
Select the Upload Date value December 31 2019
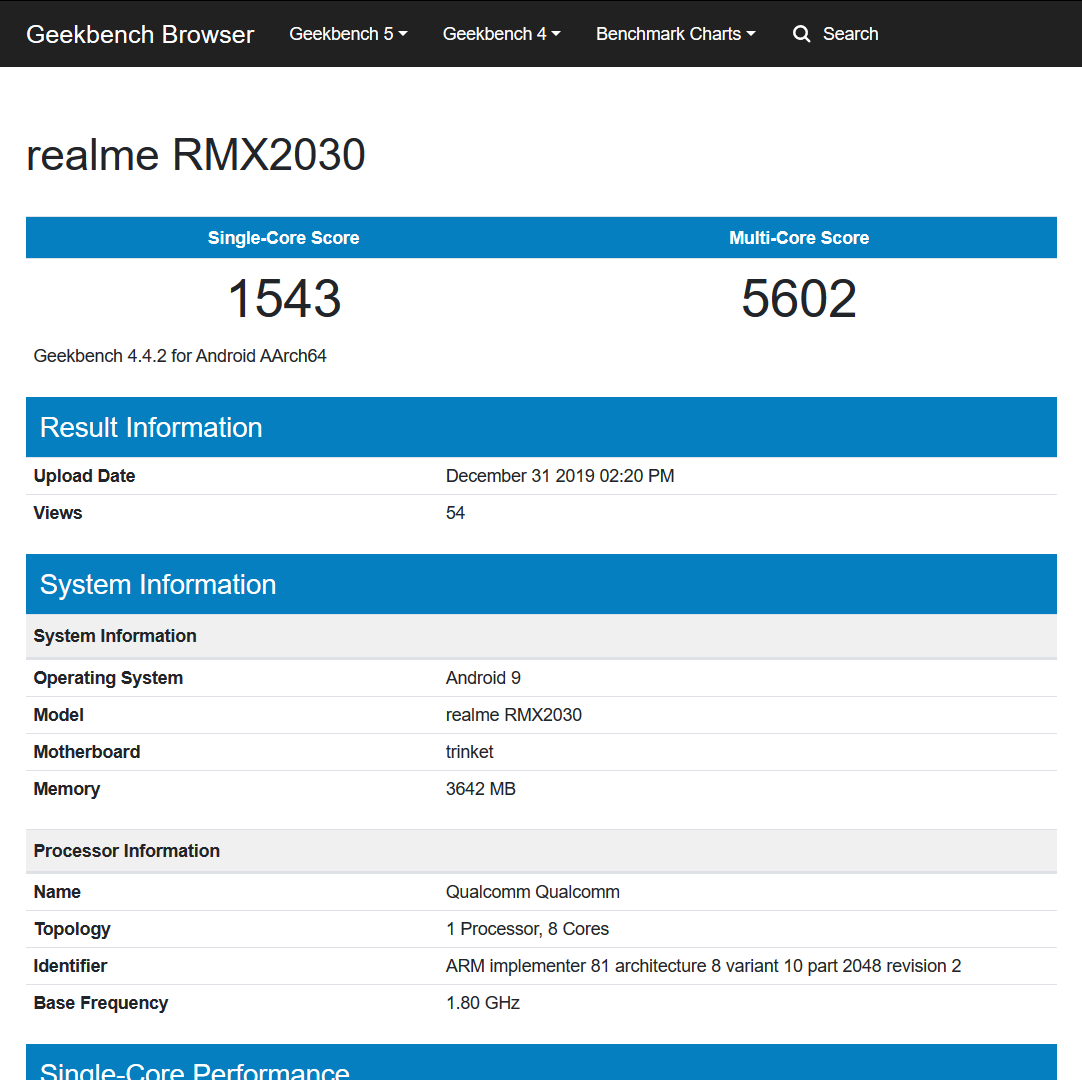point(560,476)
